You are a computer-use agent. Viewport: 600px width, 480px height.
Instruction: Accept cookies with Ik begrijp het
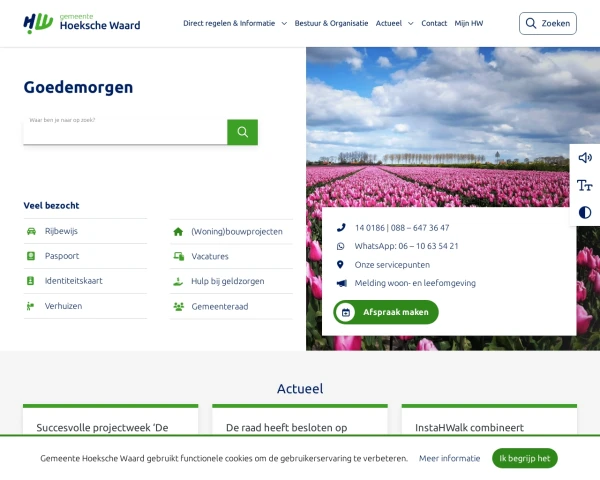click(x=525, y=458)
